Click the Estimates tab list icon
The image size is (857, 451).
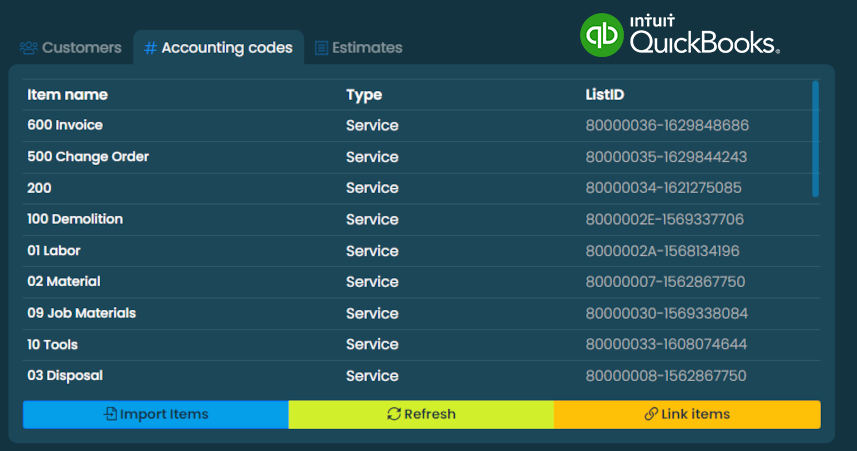(321, 48)
